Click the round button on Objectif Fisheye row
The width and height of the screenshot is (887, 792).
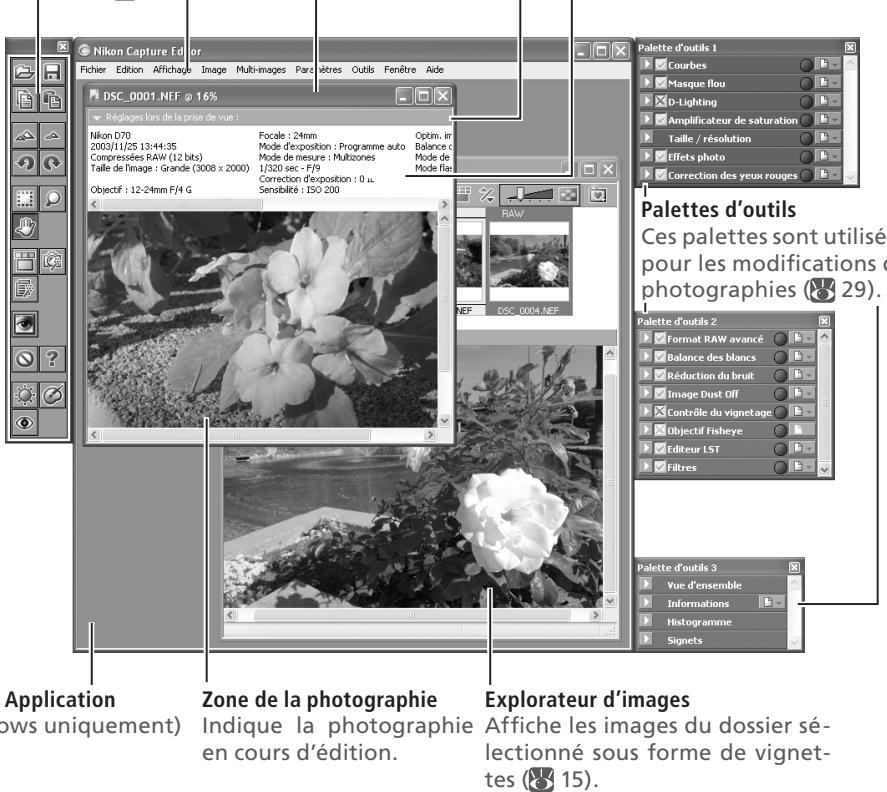780,431
